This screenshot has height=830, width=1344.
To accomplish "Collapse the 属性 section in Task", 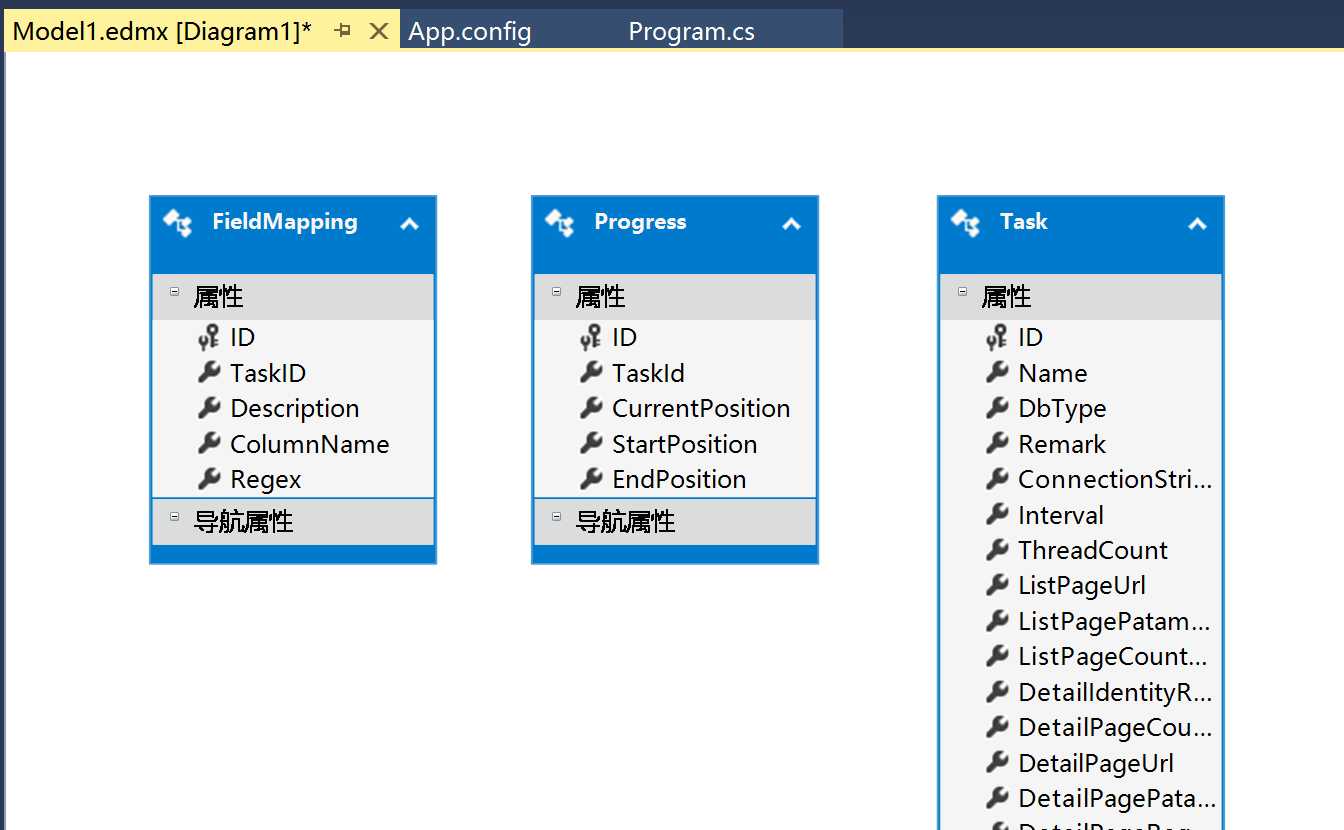I will tap(962, 292).
